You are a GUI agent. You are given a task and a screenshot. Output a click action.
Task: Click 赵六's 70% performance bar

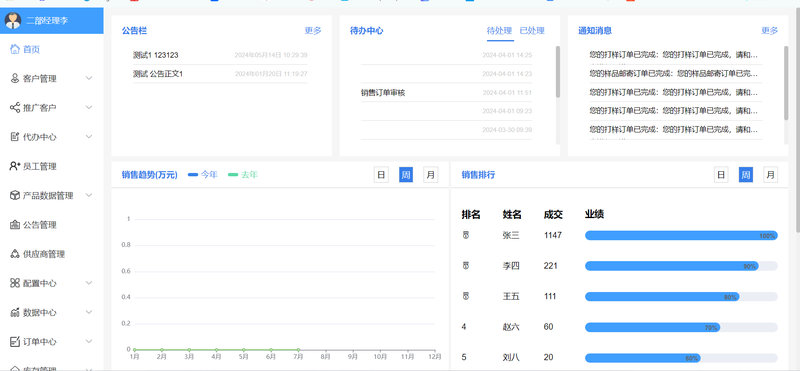point(653,327)
